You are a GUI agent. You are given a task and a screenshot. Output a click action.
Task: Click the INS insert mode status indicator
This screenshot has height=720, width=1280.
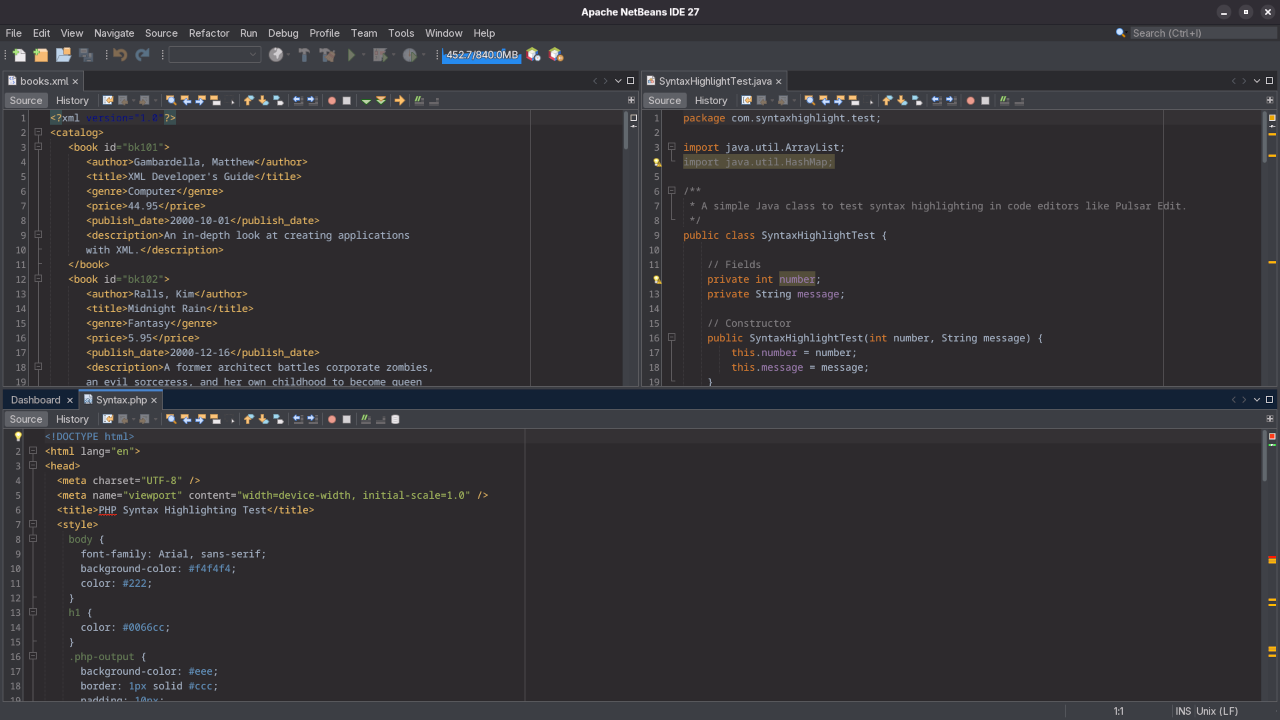(1183, 711)
